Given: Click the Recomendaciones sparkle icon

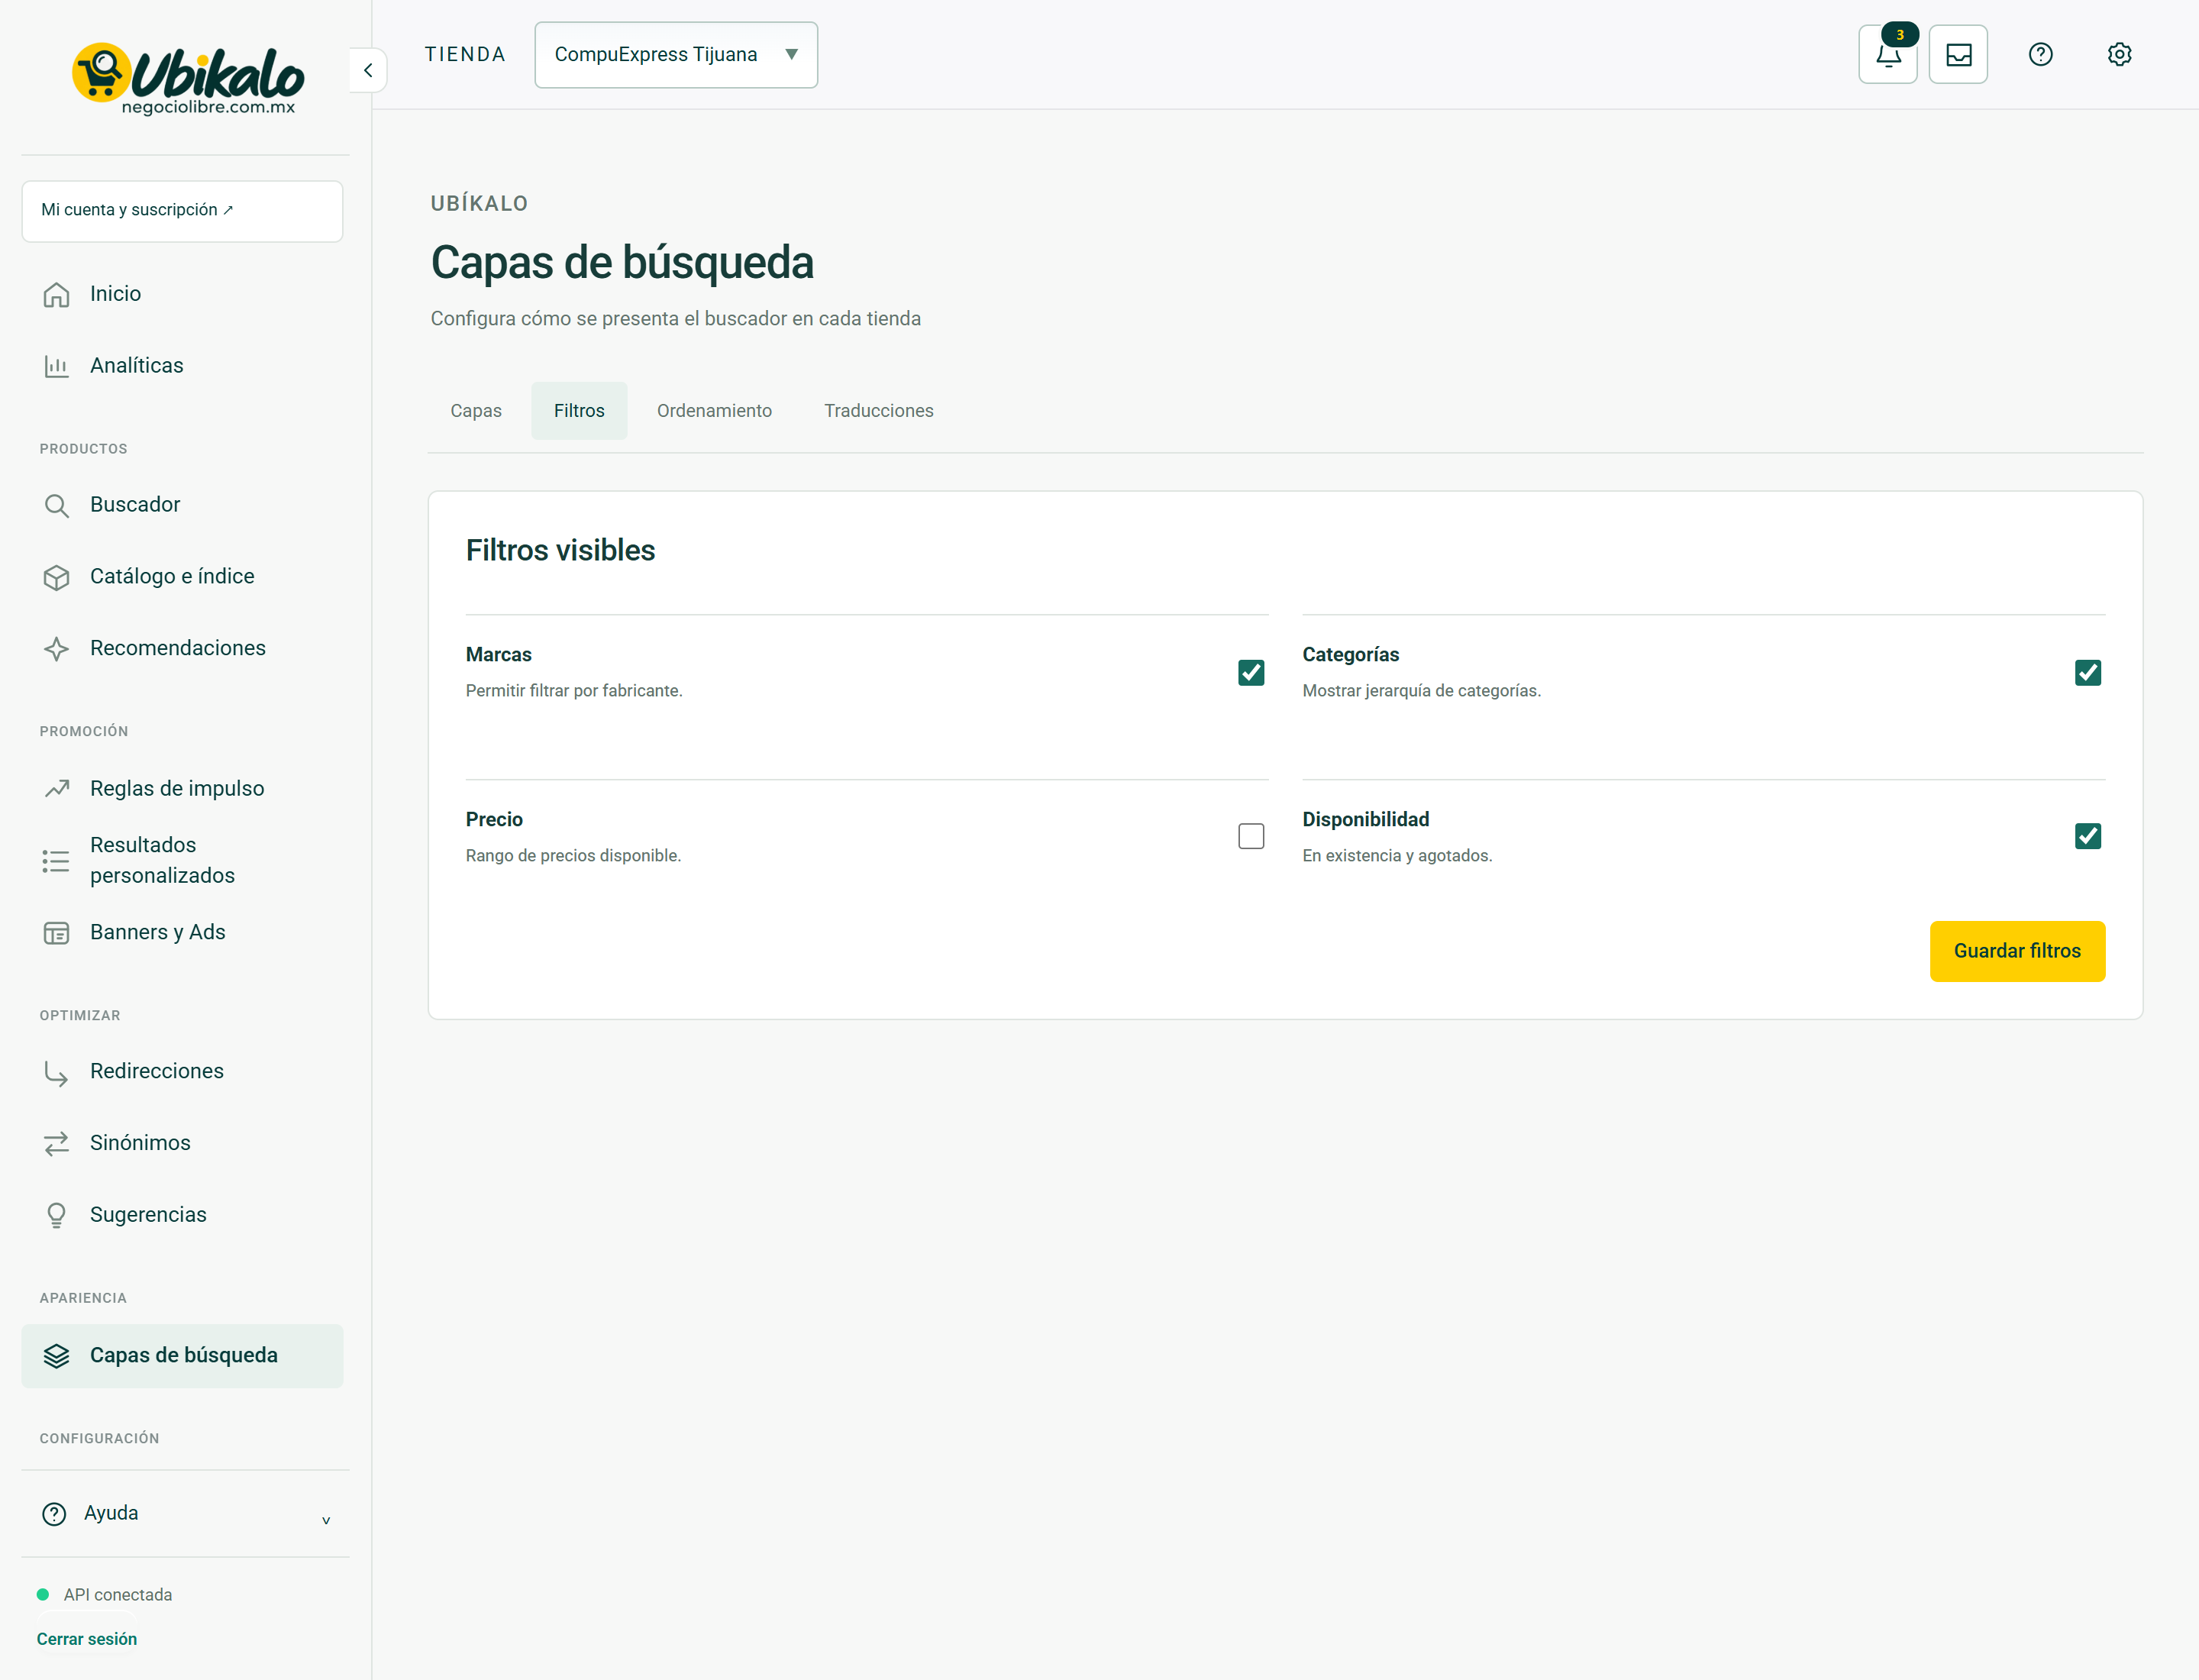Looking at the screenshot, I should click(x=56, y=649).
